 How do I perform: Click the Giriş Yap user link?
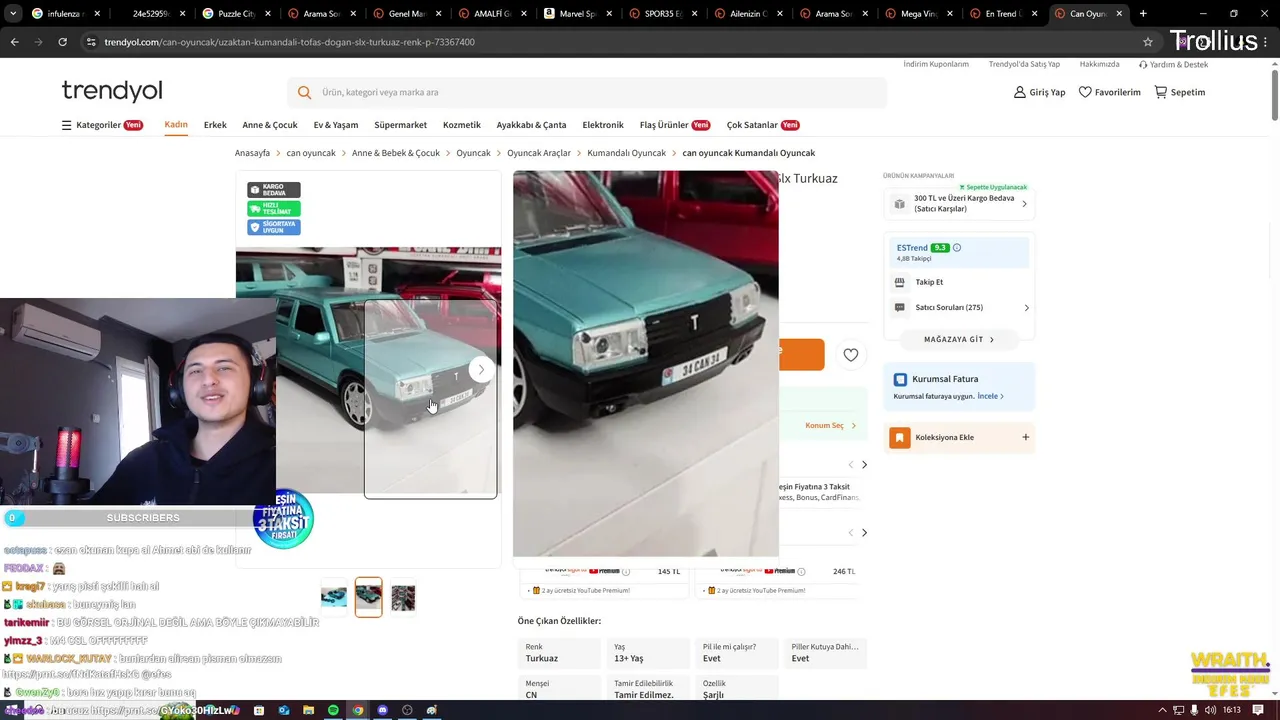[1039, 92]
